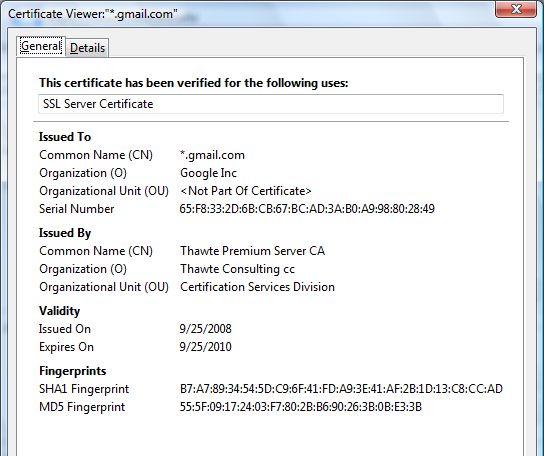This screenshot has width=544, height=456.
Task: Click the verified for following uses heading
Action: [193, 83]
